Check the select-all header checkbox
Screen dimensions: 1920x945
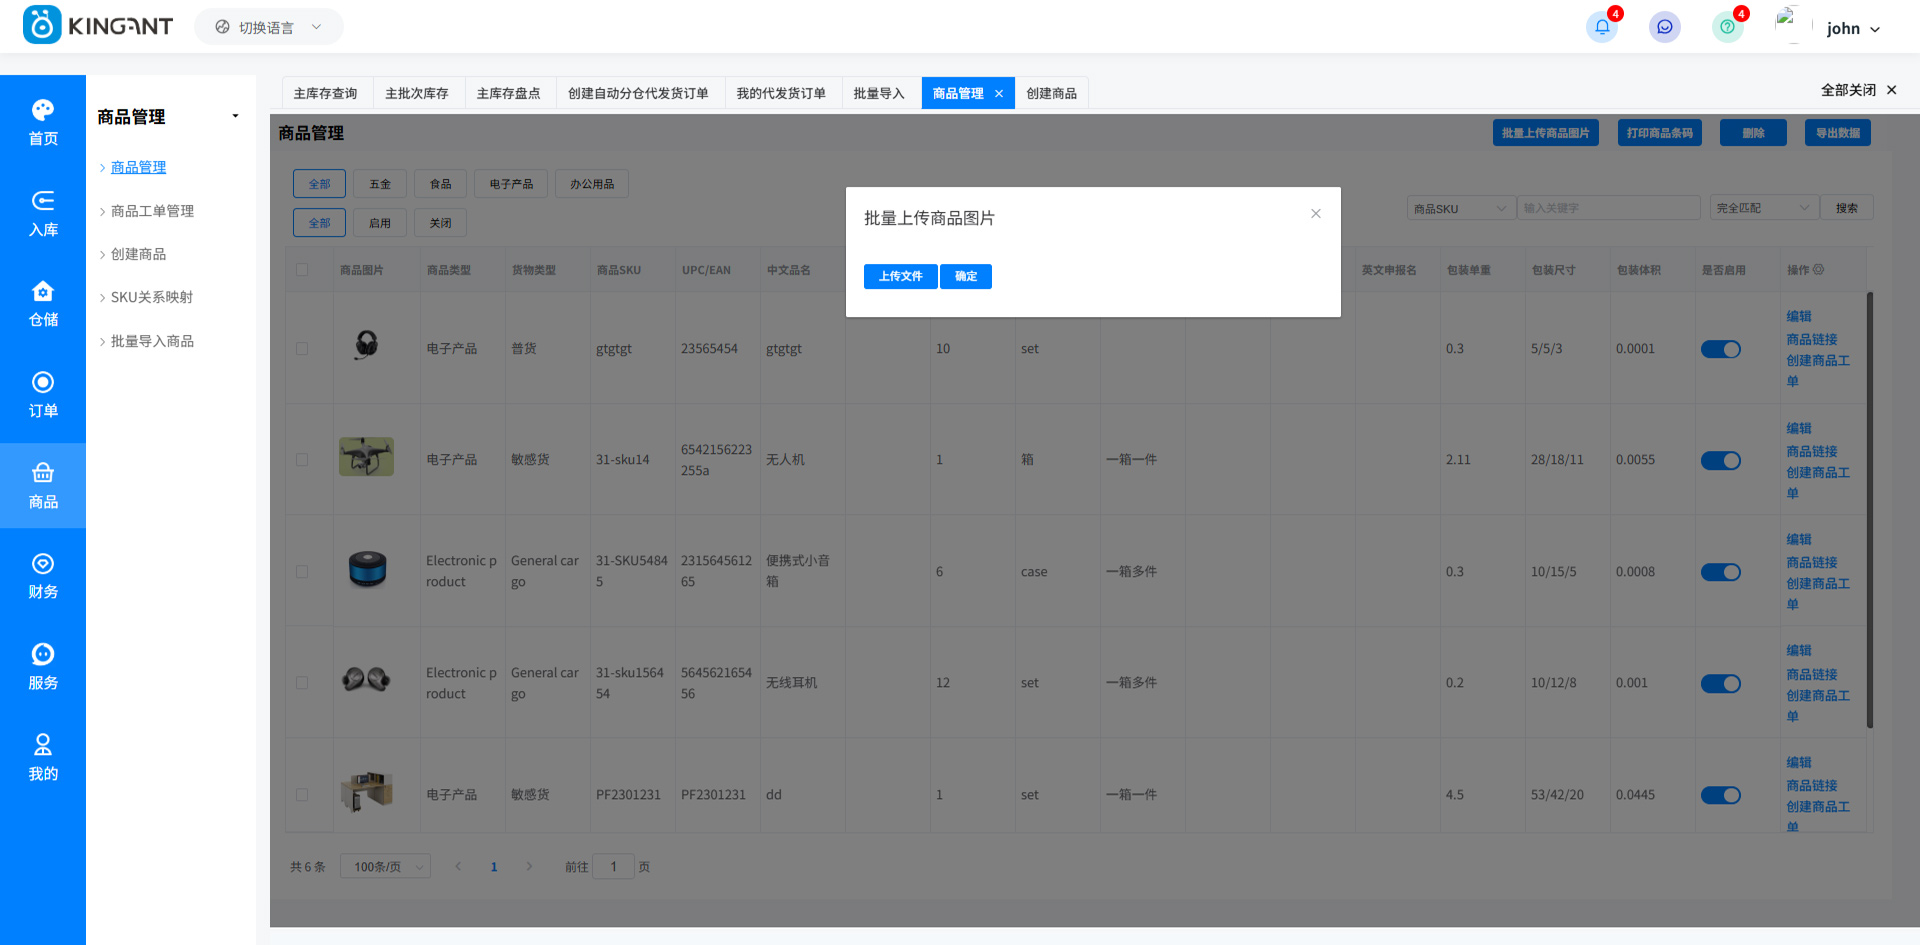click(x=302, y=270)
